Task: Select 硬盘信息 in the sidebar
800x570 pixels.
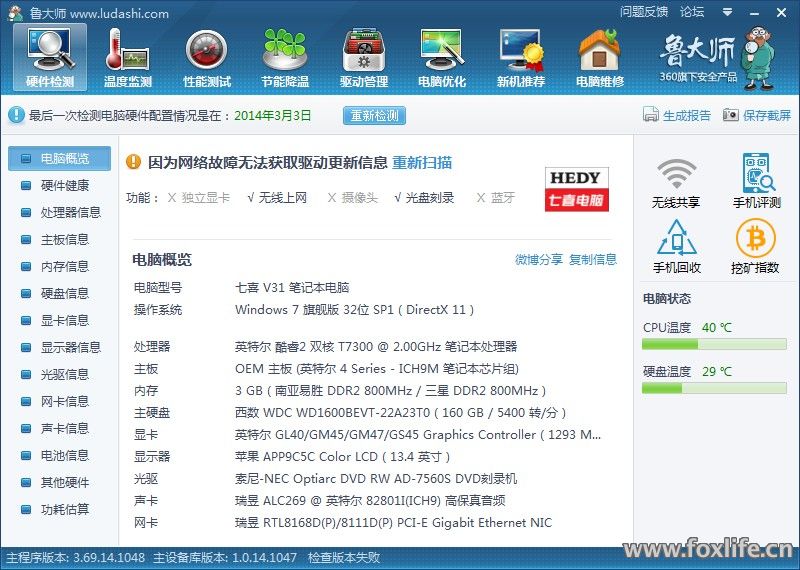Action: click(64, 294)
